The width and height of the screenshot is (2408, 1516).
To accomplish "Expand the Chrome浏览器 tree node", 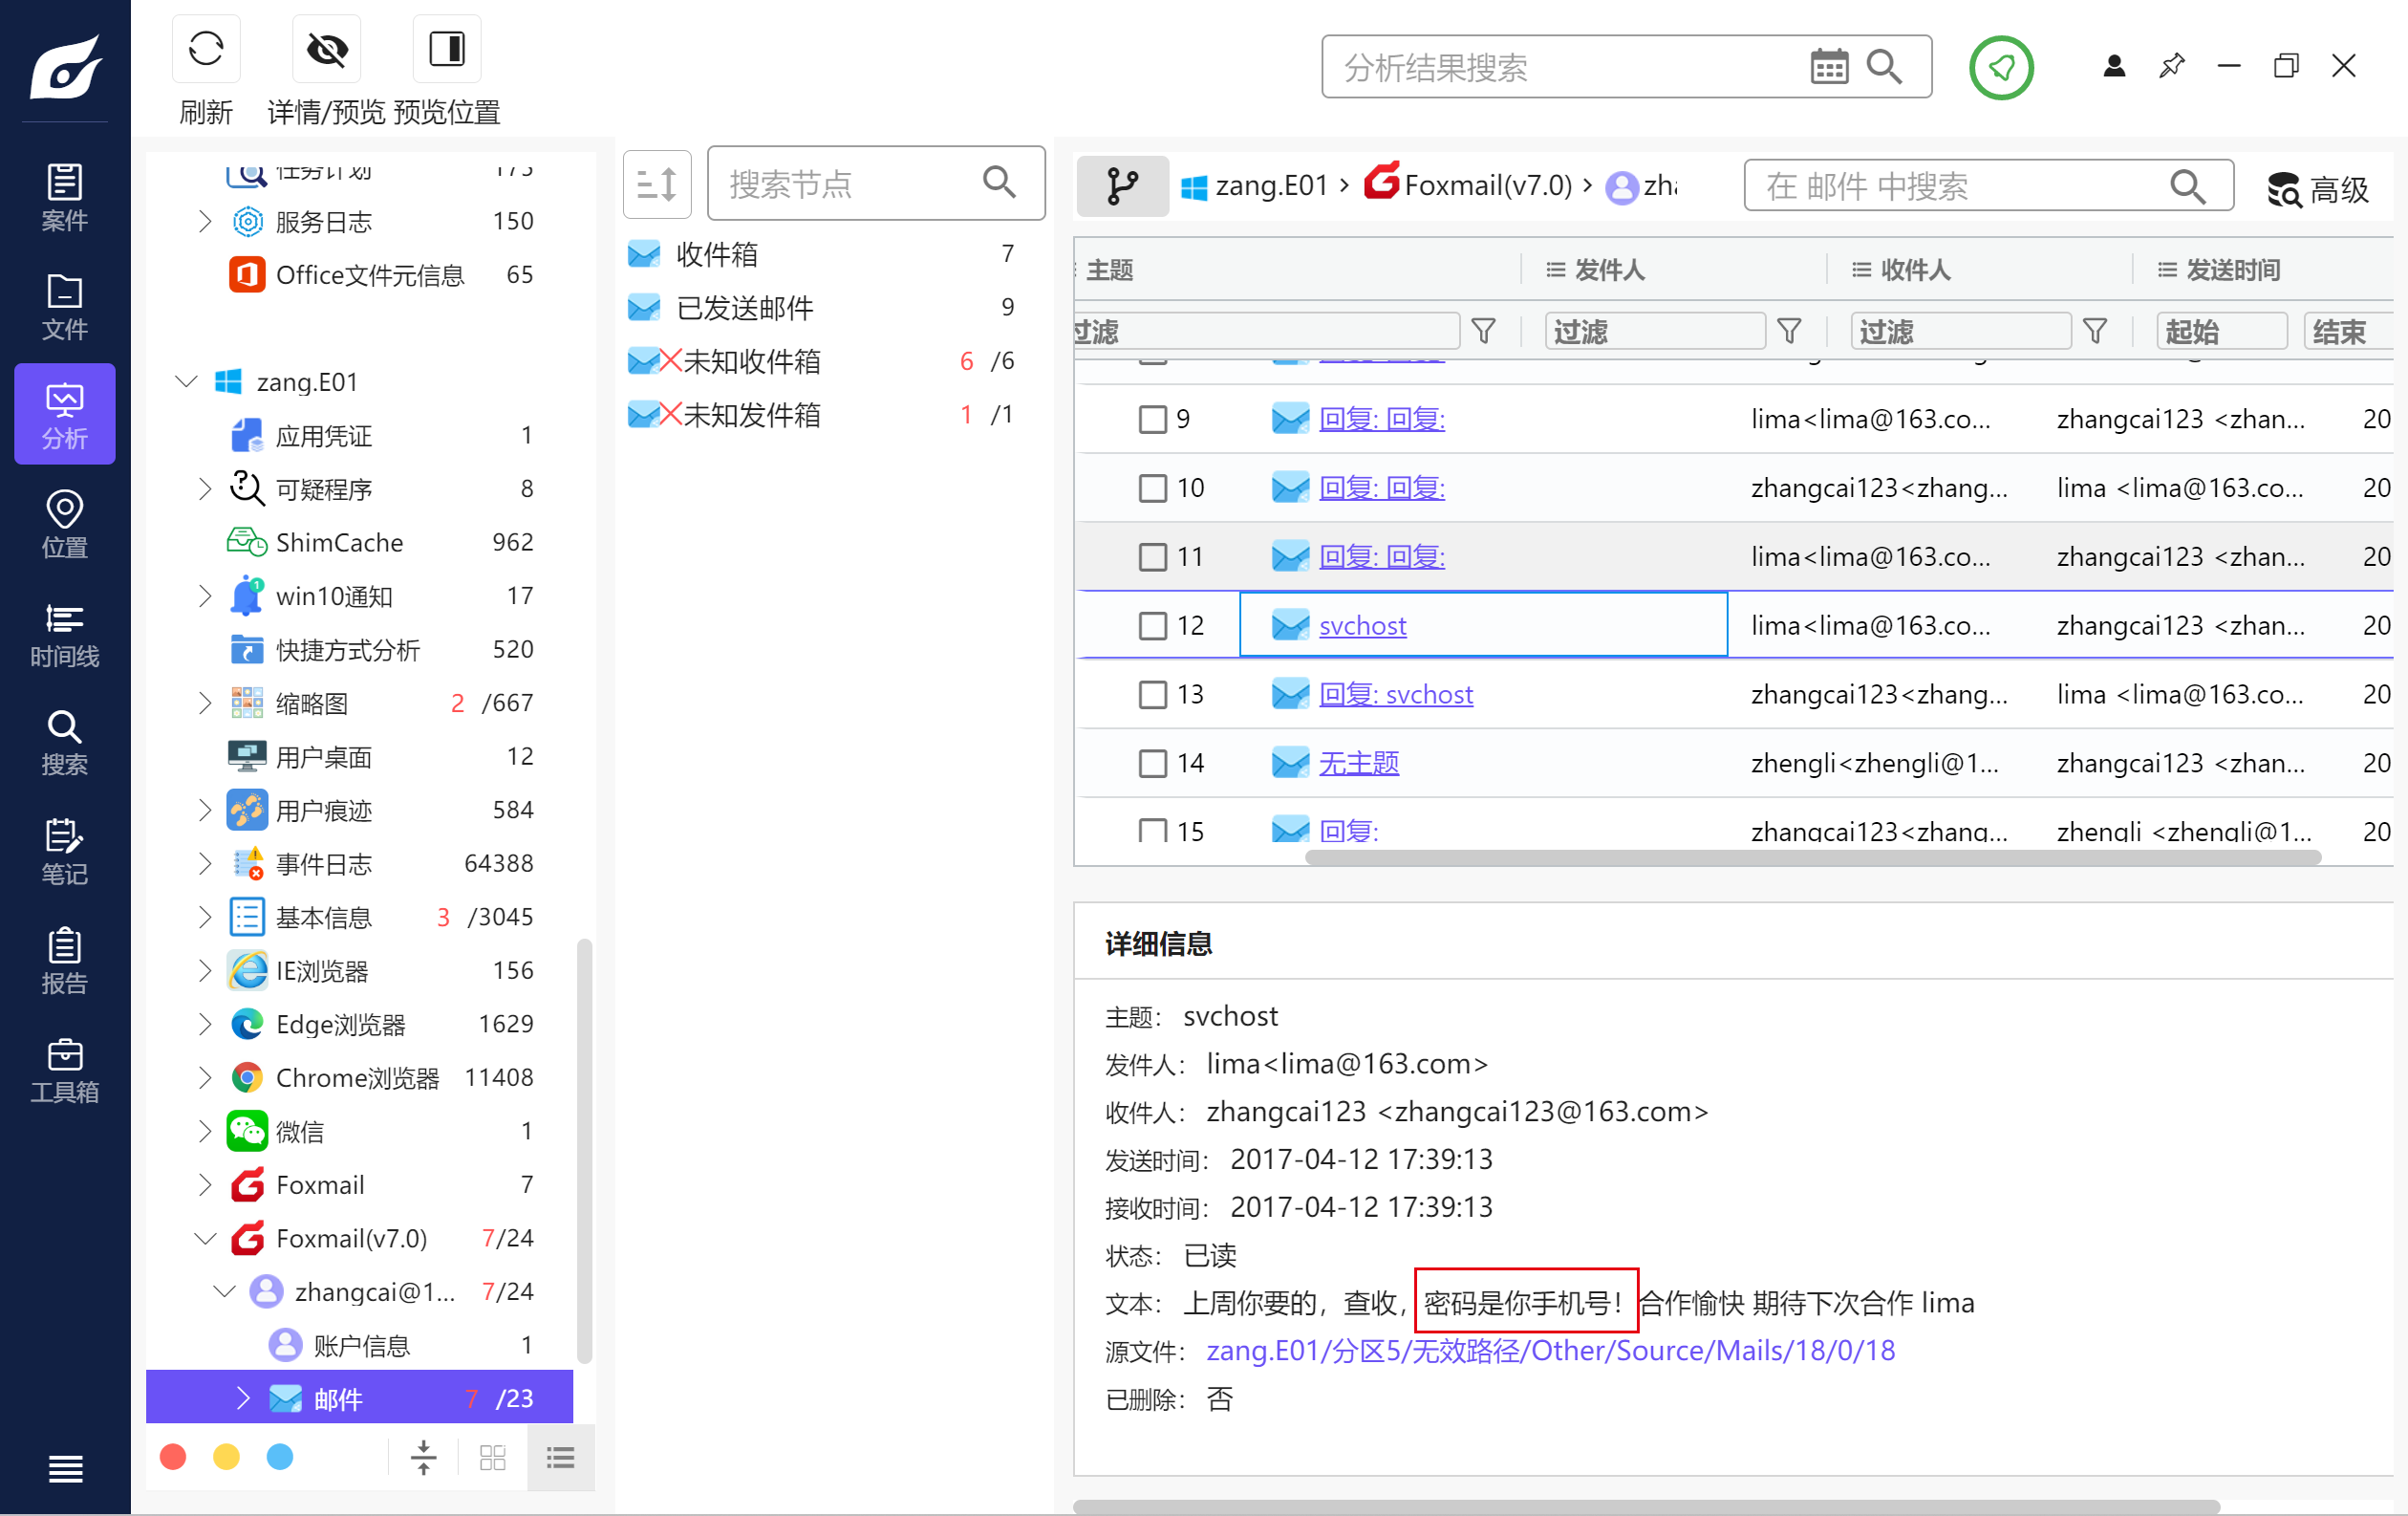I will 205,1077.
